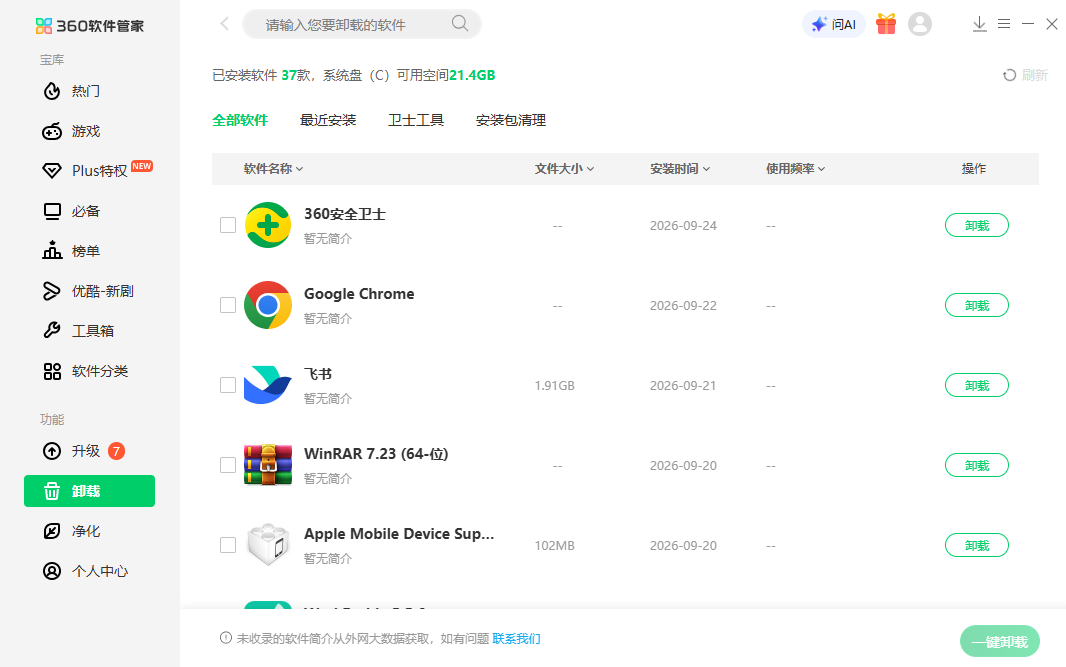
Task: Open the downloads icon
Action: point(979,24)
